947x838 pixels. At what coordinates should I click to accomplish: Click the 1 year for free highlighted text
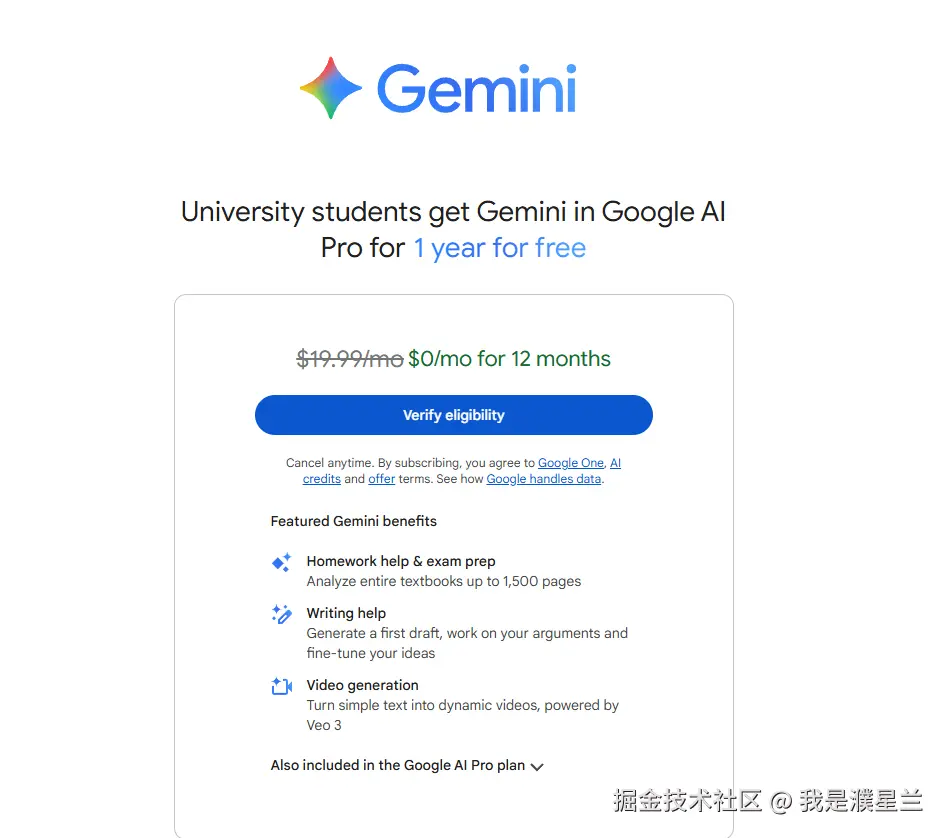(499, 248)
